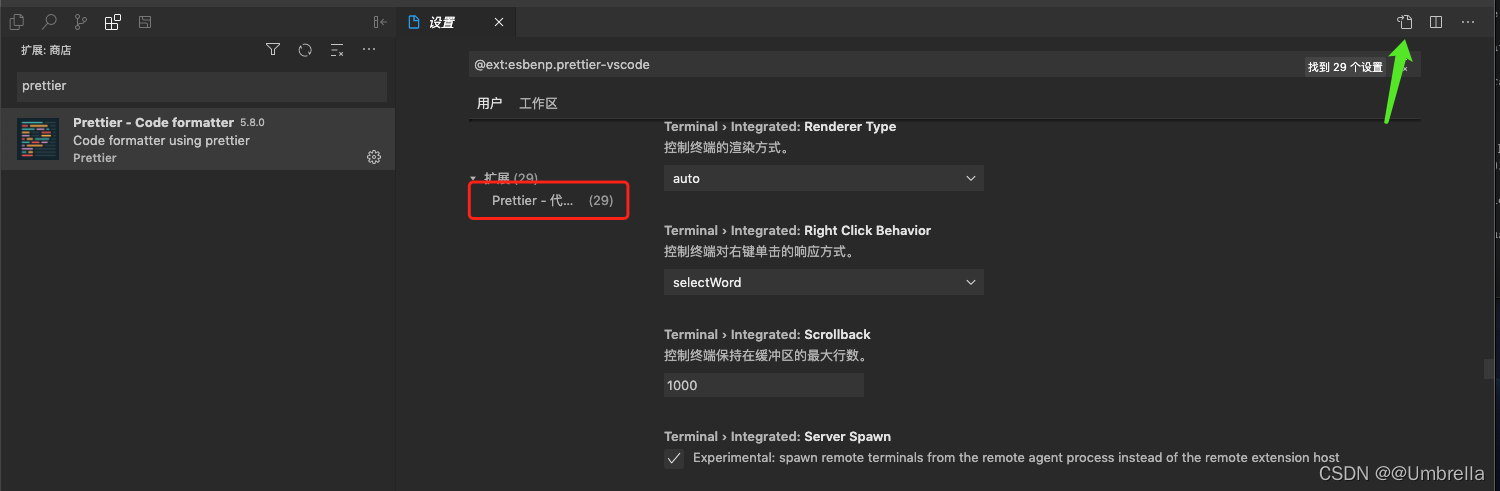1500x491 pixels.
Task: Open extensions panel more actions menu
Action: coord(369,50)
